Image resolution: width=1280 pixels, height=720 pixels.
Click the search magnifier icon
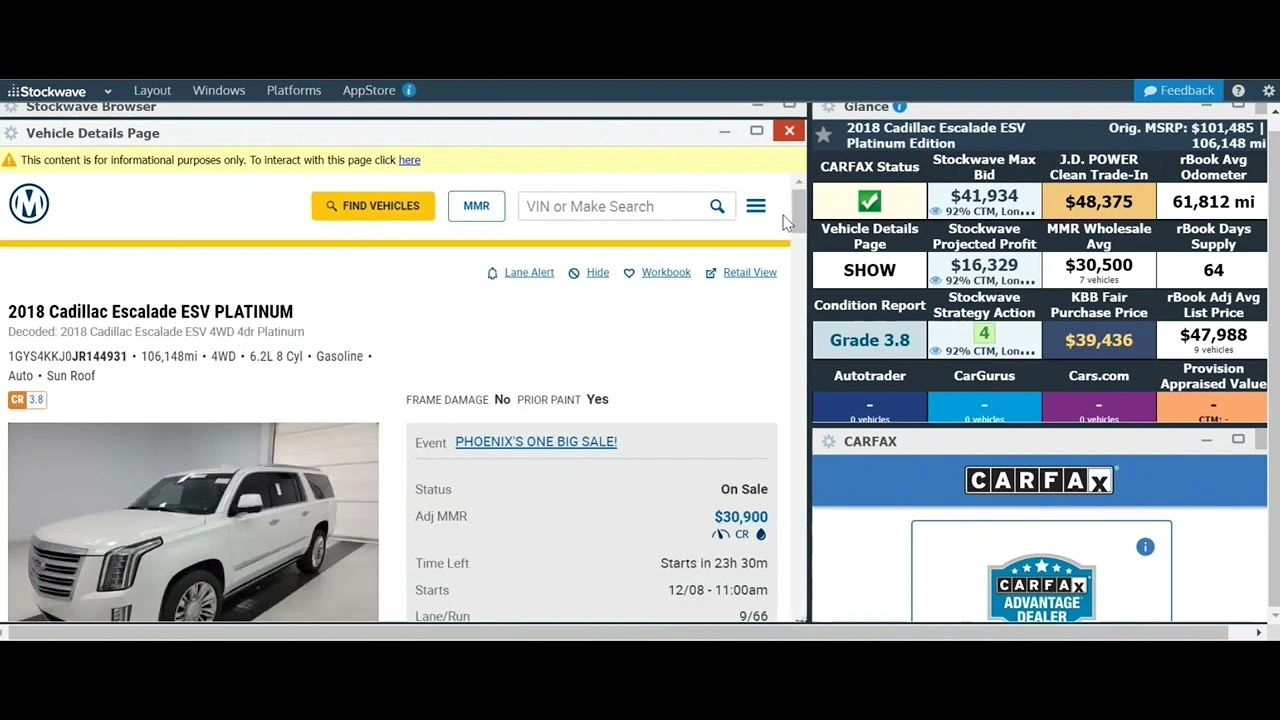(x=717, y=206)
